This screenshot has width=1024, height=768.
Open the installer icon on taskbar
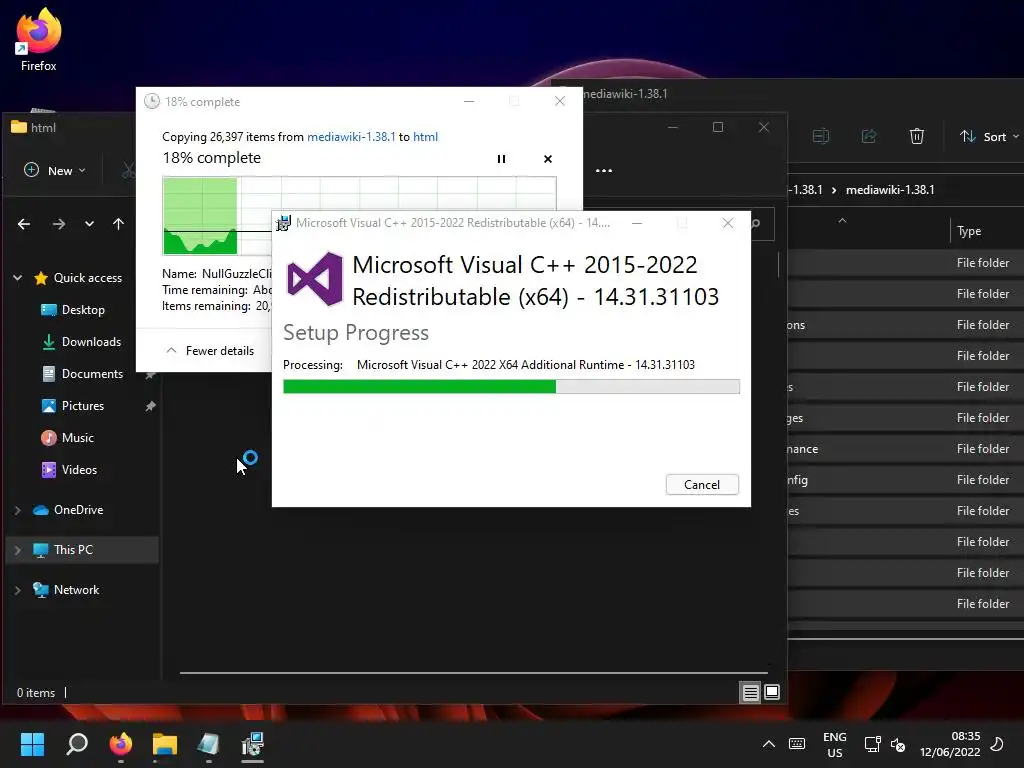click(x=252, y=744)
